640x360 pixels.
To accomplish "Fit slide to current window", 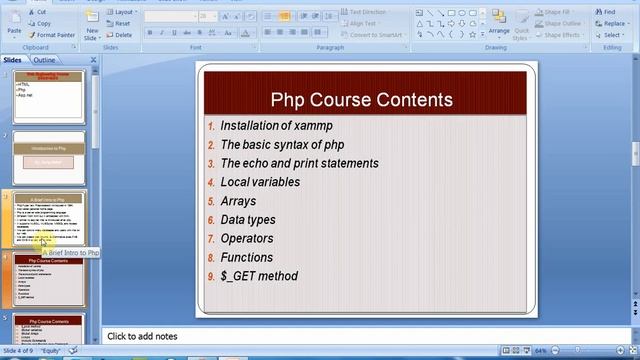I will pos(633,350).
